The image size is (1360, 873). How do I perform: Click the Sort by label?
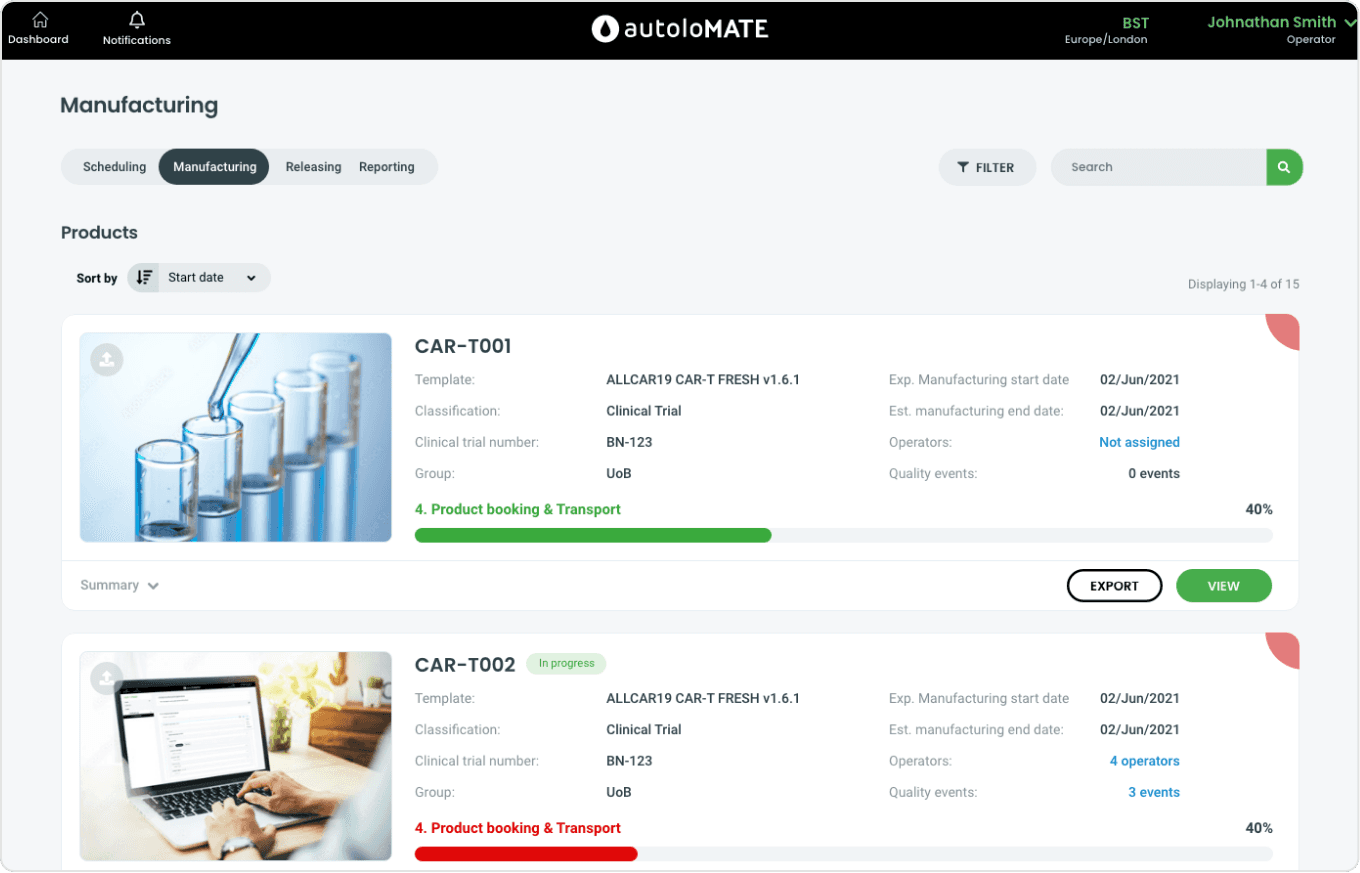pos(97,278)
